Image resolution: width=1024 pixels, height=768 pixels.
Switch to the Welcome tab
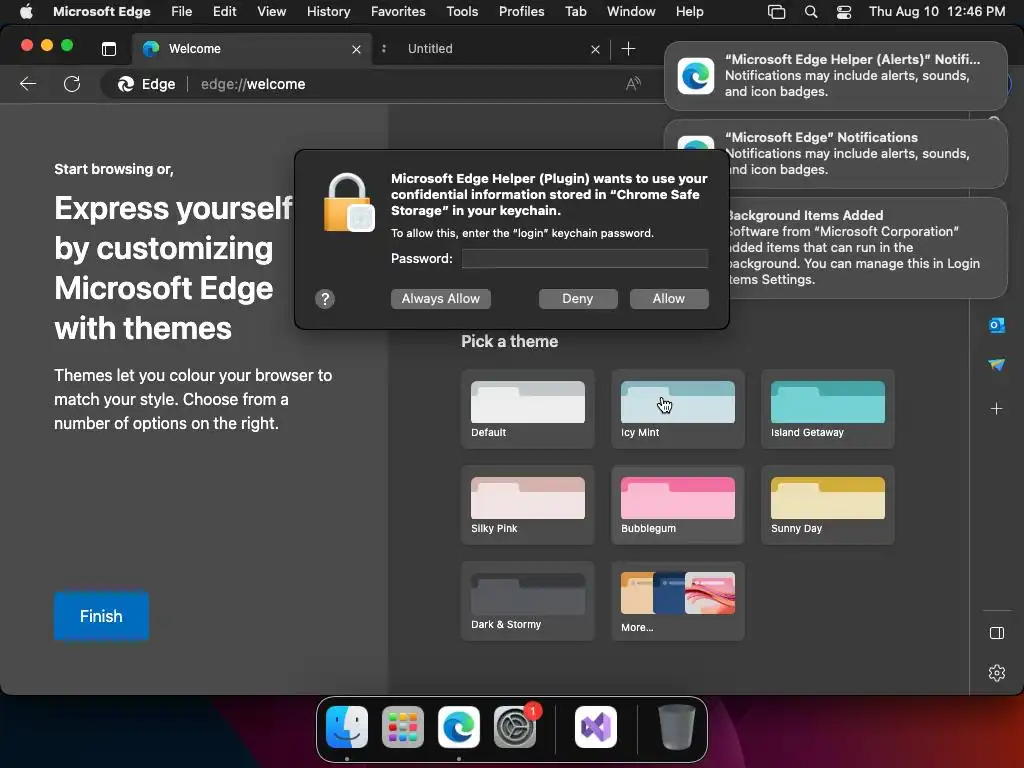253,48
